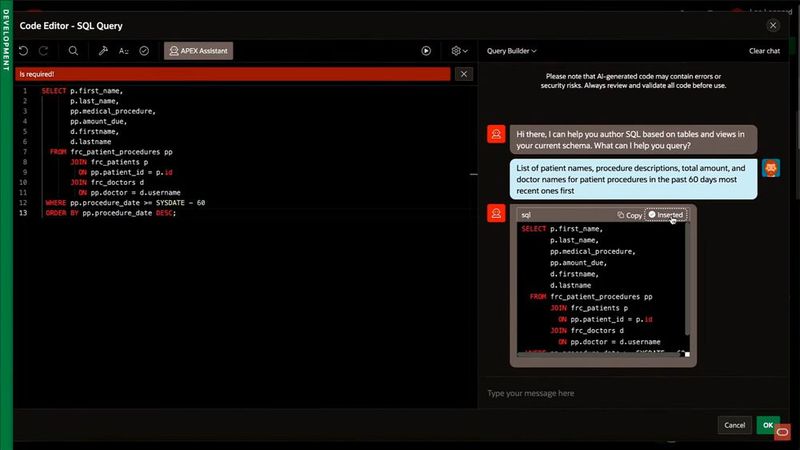Click the Development sidebar strip
Screen dimensions: 800x450
point(6,224)
